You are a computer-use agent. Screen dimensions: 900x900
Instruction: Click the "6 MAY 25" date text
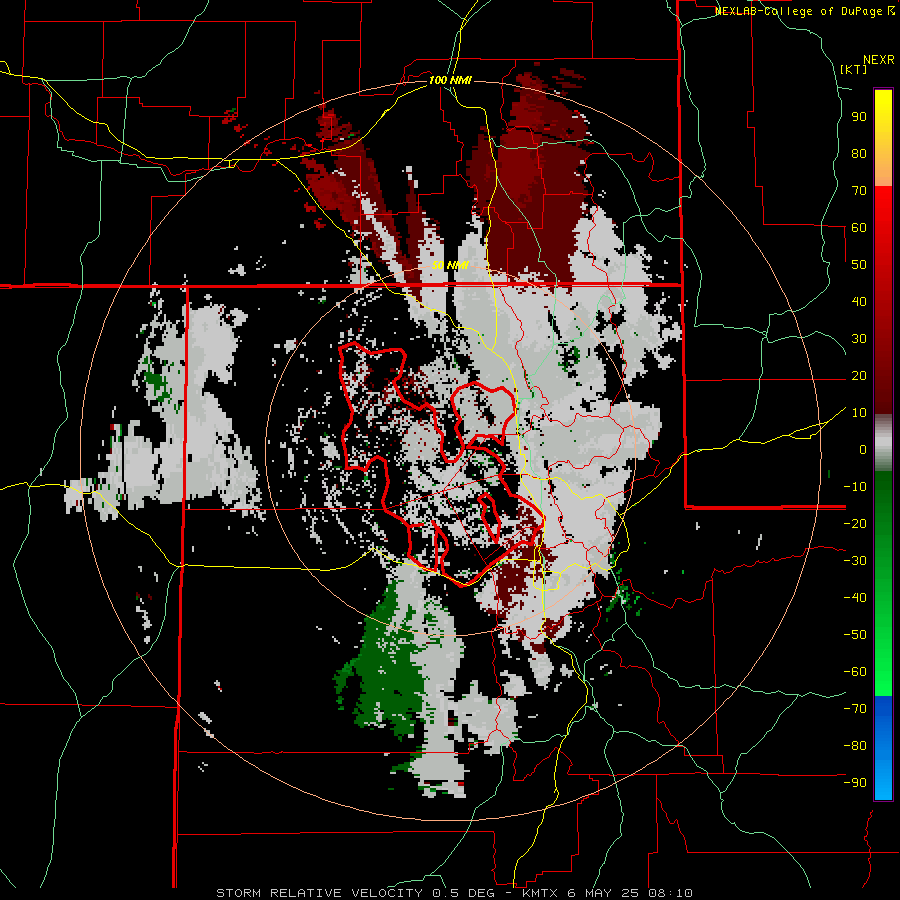604,893
